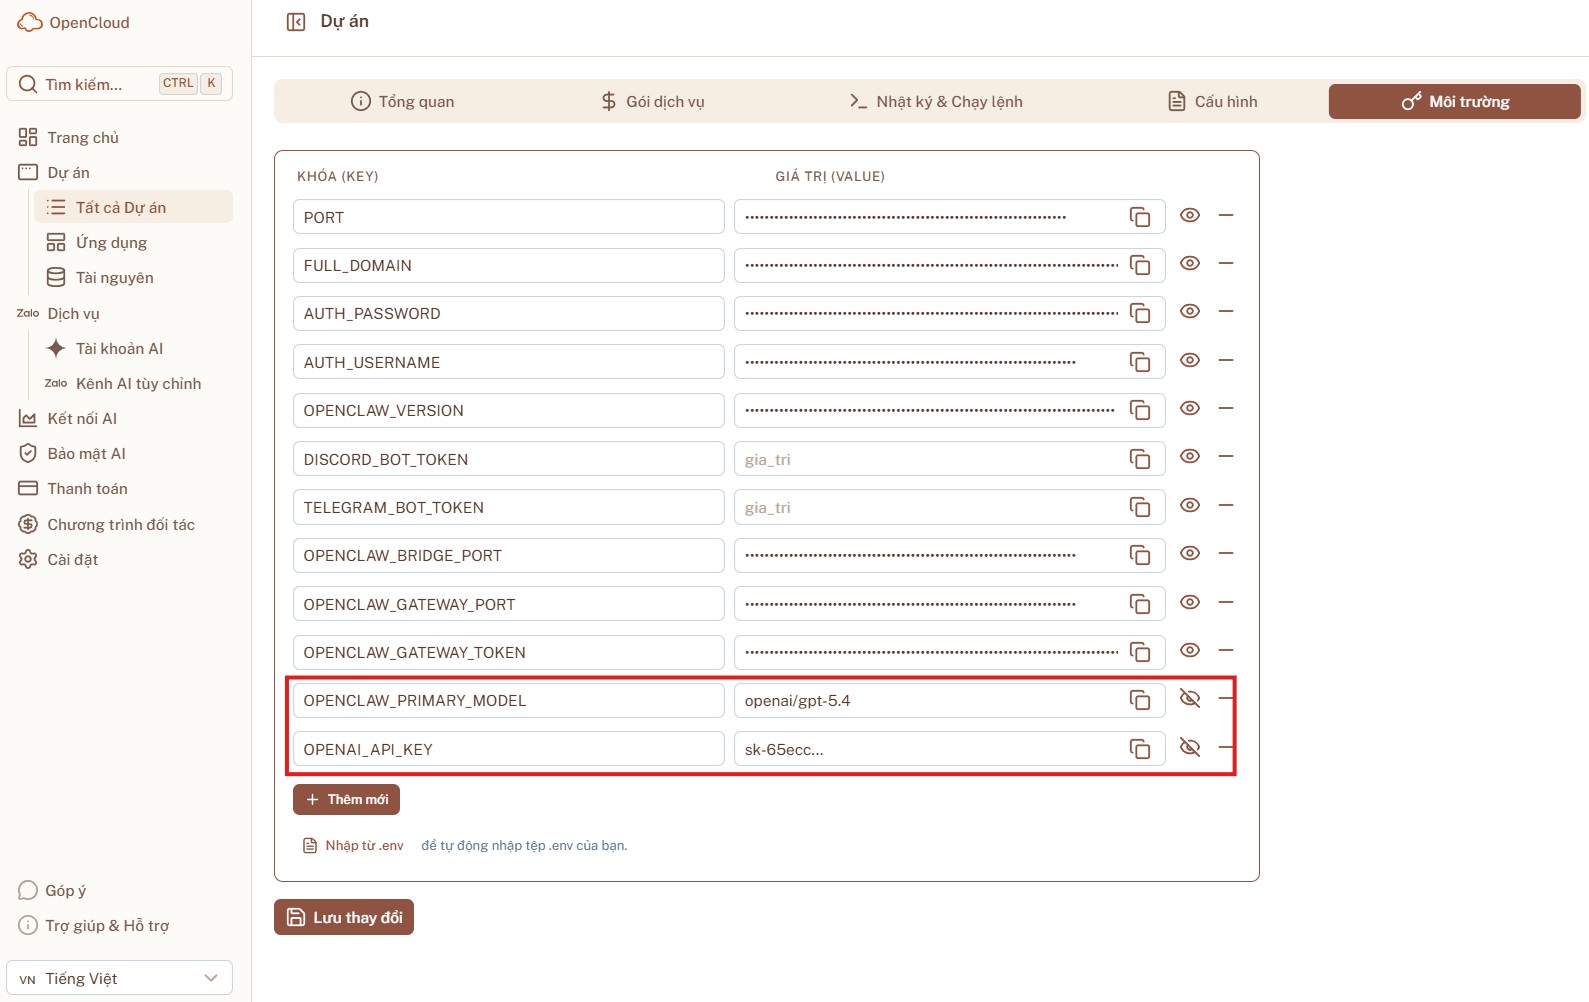Click the Nhập từ .env link

point(363,846)
